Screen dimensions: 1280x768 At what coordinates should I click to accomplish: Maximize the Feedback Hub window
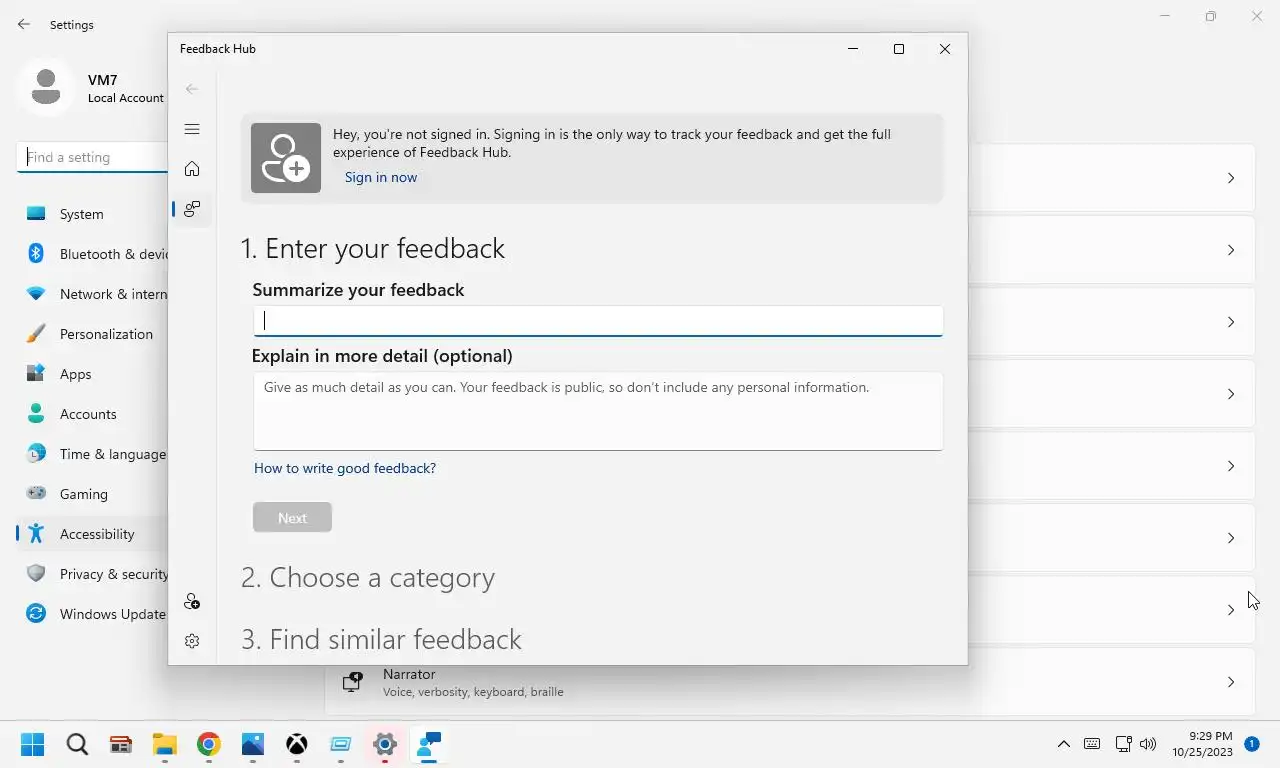click(x=899, y=49)
